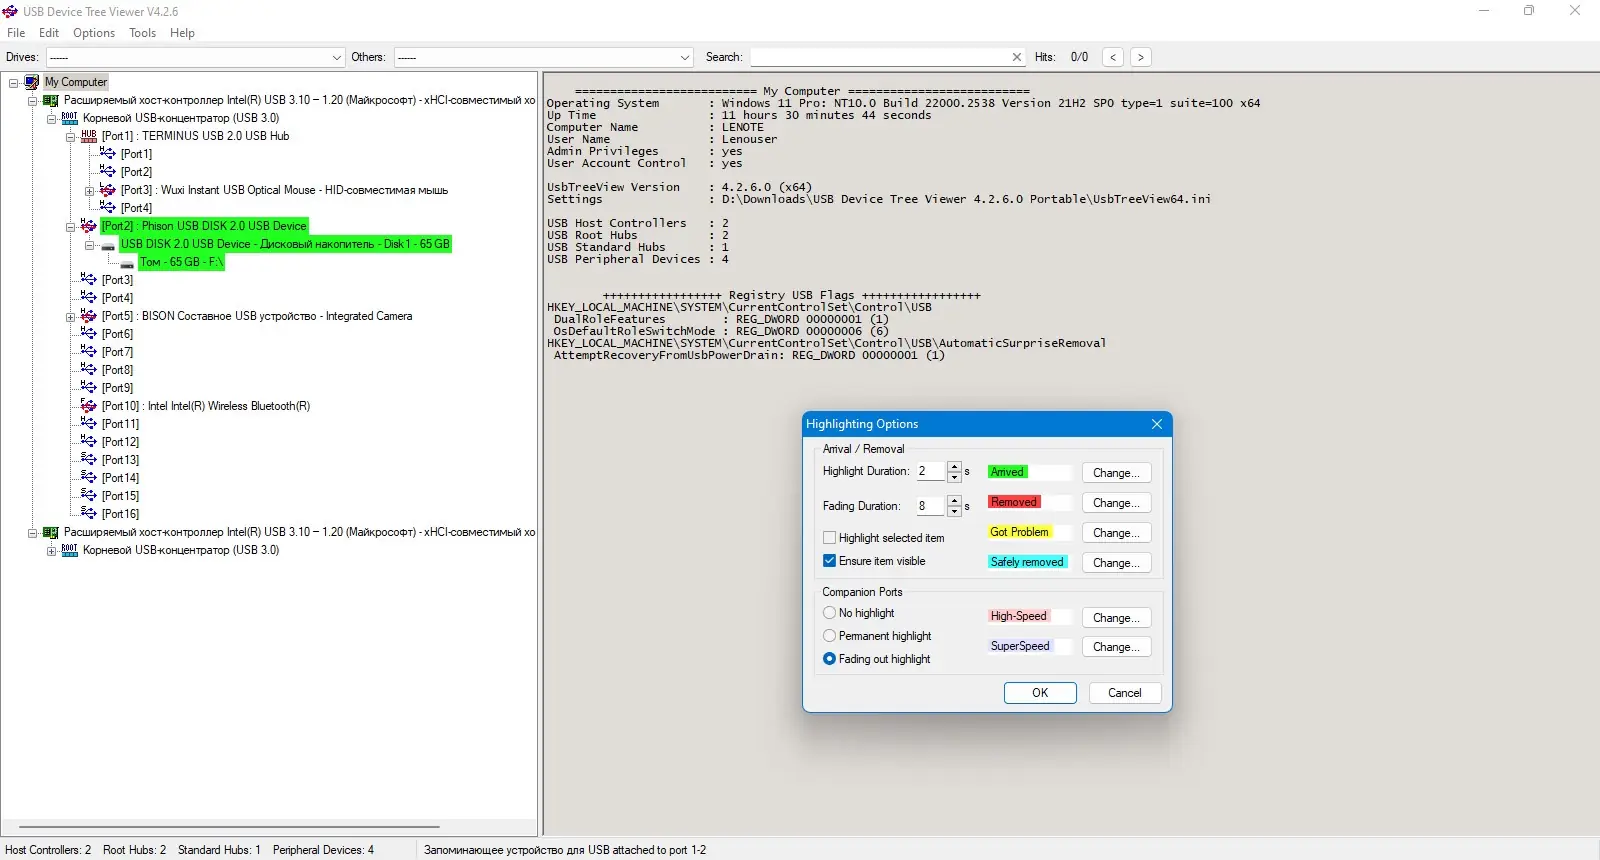Click Change for the Arrived color
This screenshot has height=860, width=1600.
(x=1116, y=473)
